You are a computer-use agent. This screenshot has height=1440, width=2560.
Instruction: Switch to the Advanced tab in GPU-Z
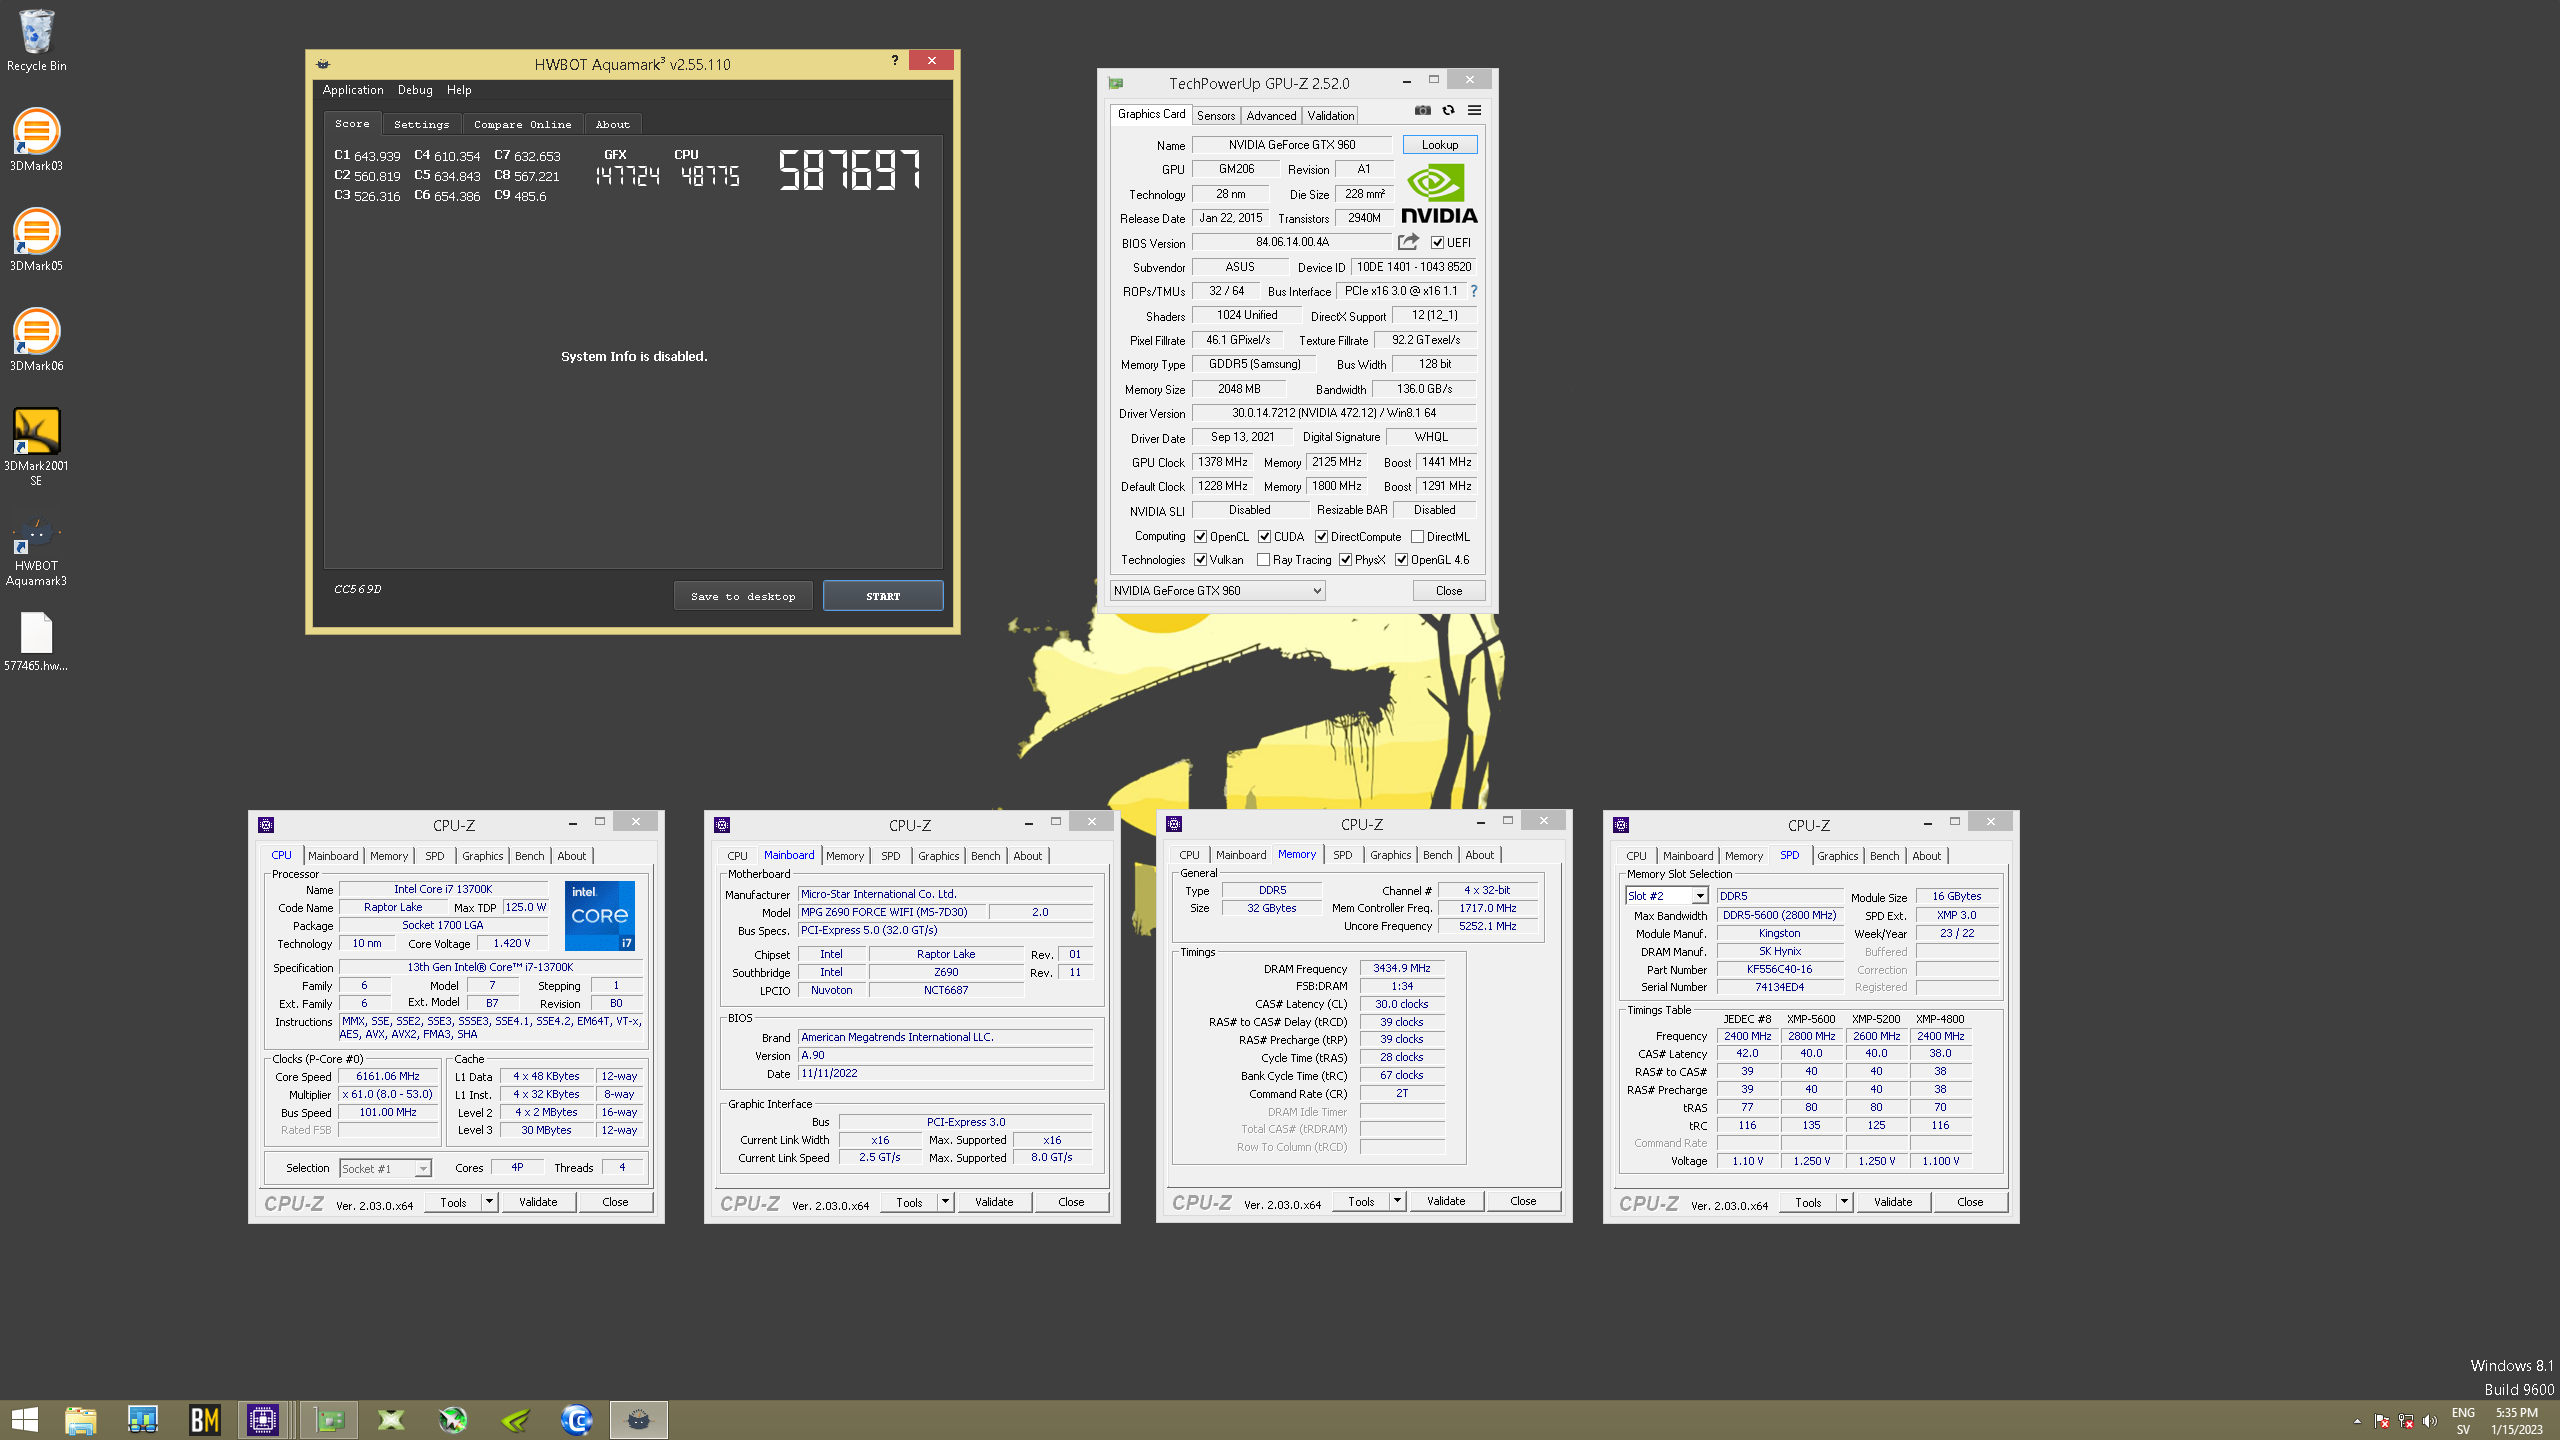click(1271, 116)
